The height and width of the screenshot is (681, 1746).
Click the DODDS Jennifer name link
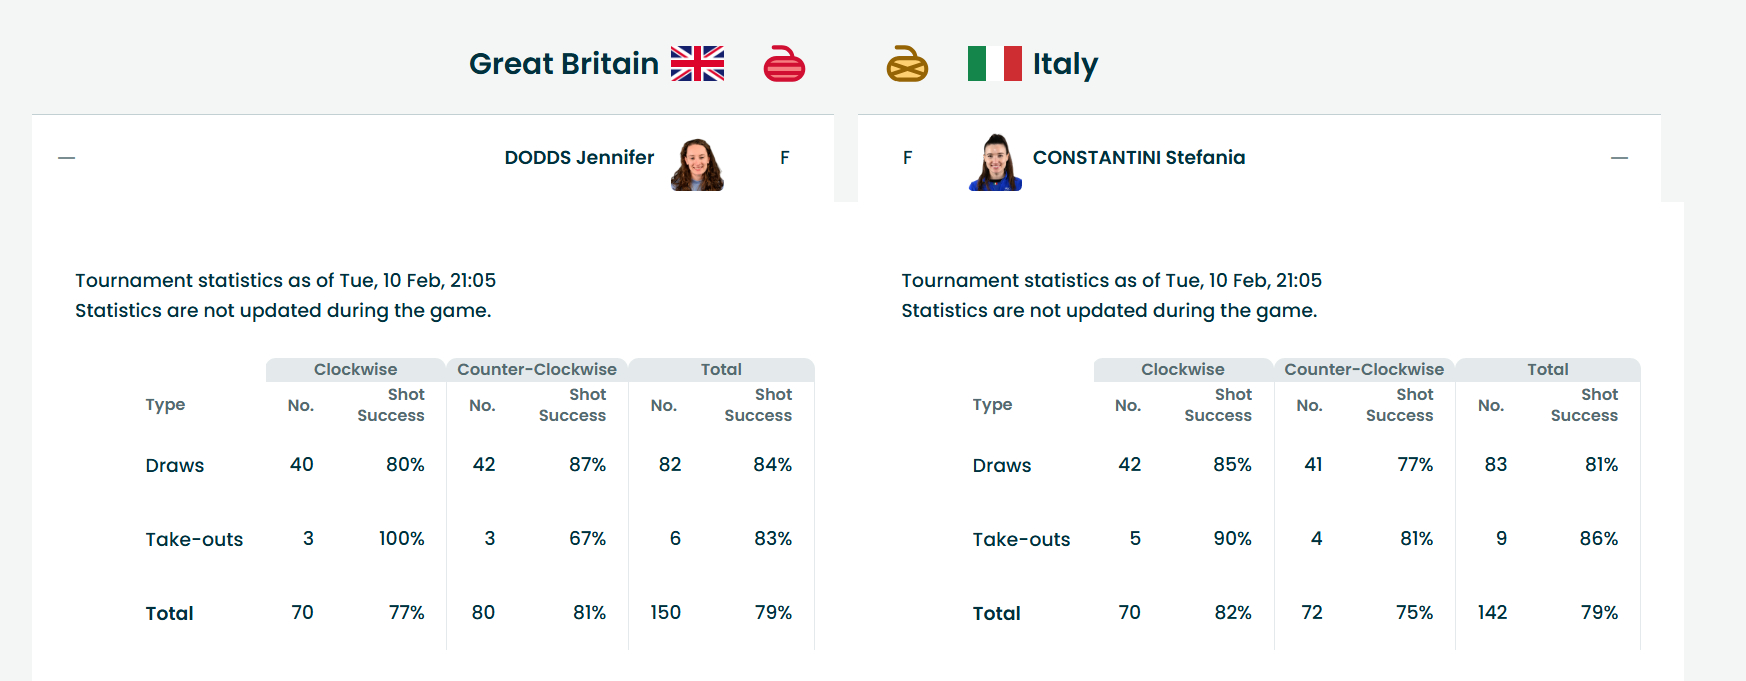pos(579,158)
